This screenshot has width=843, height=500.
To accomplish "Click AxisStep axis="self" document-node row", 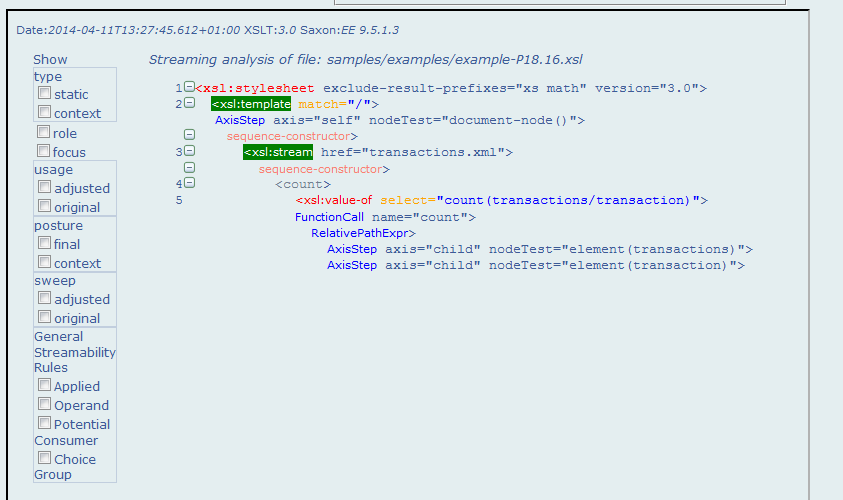I will 400,120.
